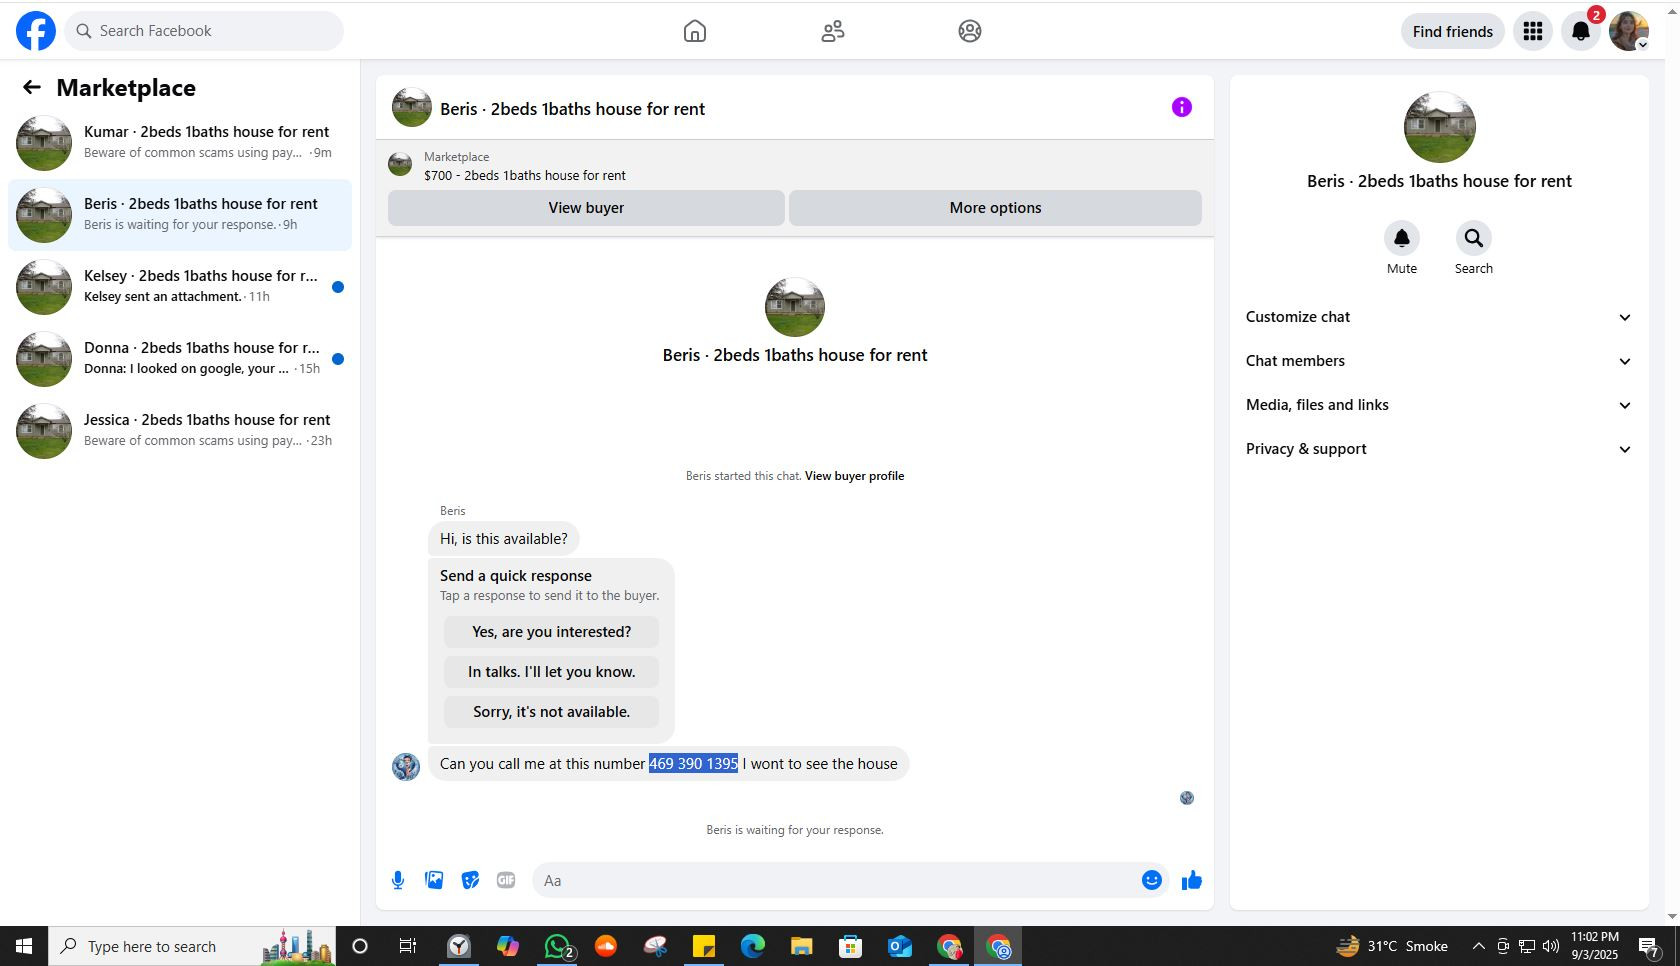This screenshot has width=1680, height=966.
Task: Open the Cortana circle on the taskbar
Action: pos(360,946)
